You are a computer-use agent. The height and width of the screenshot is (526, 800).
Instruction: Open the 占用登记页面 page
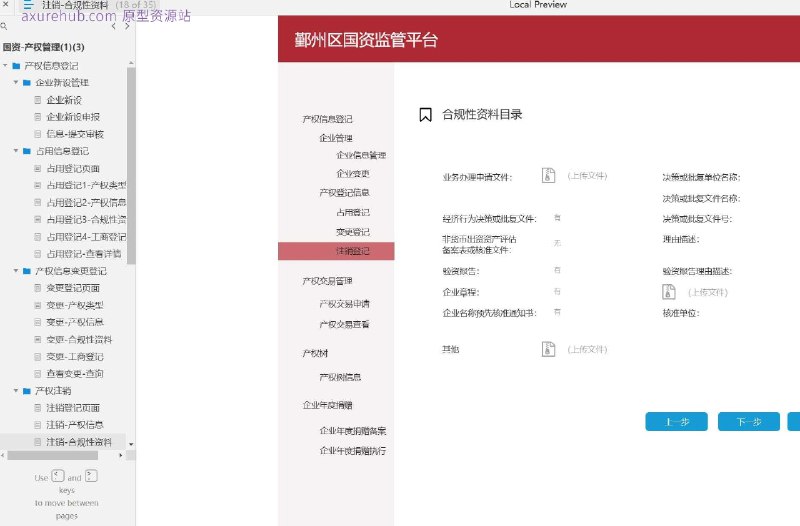[x=73, y=168]
